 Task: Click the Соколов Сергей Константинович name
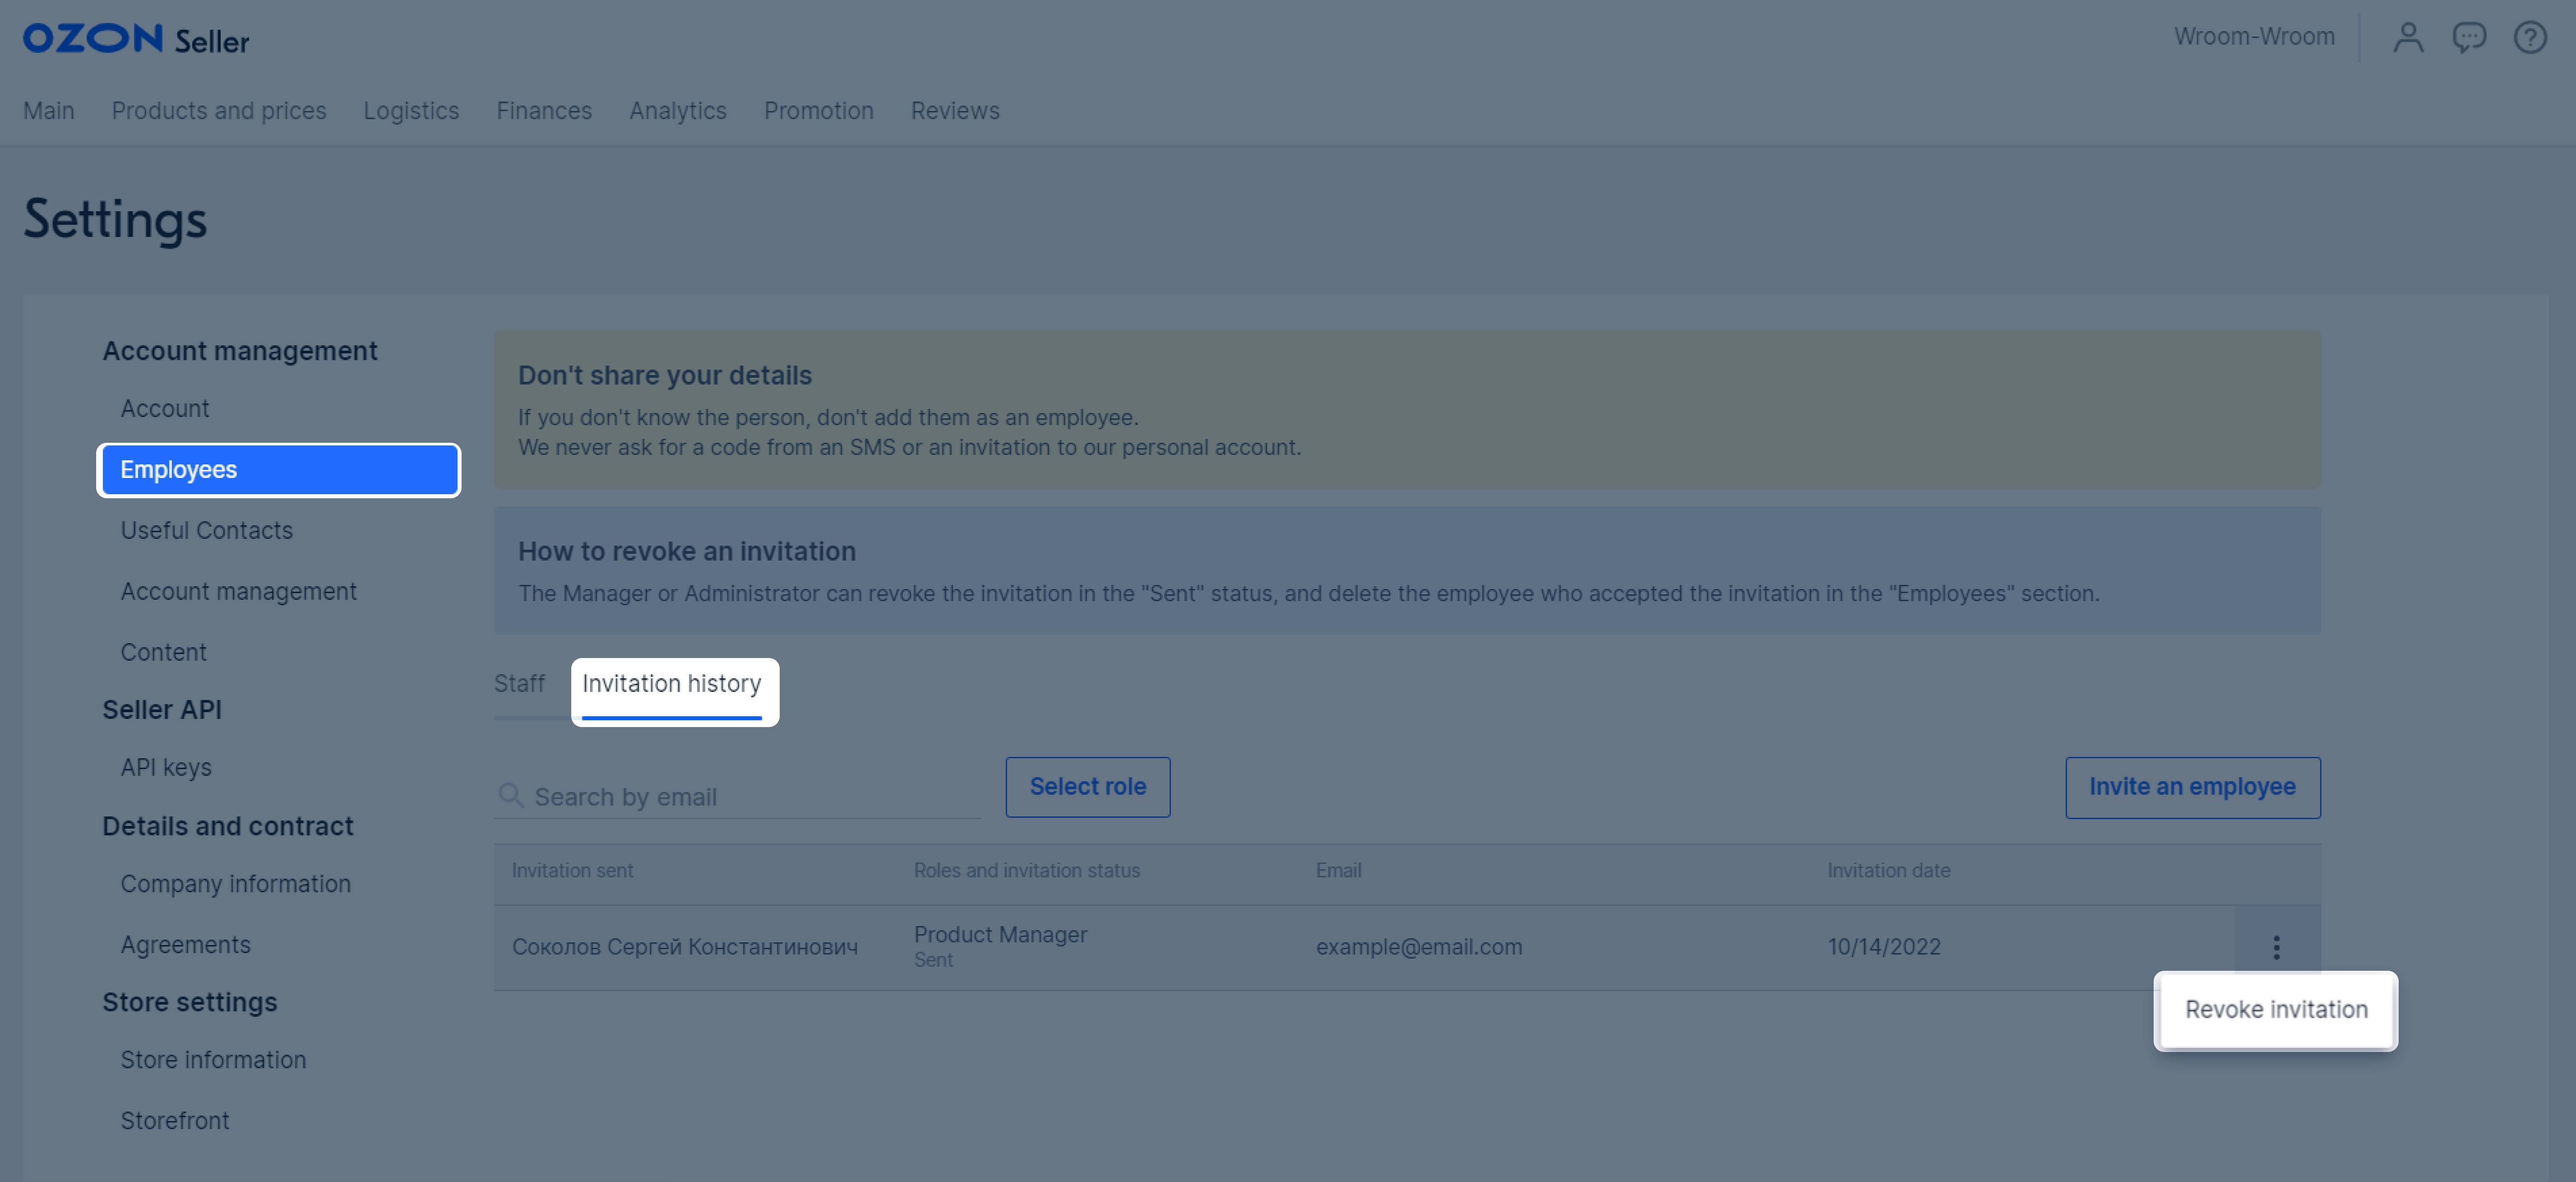click(685, 947)
